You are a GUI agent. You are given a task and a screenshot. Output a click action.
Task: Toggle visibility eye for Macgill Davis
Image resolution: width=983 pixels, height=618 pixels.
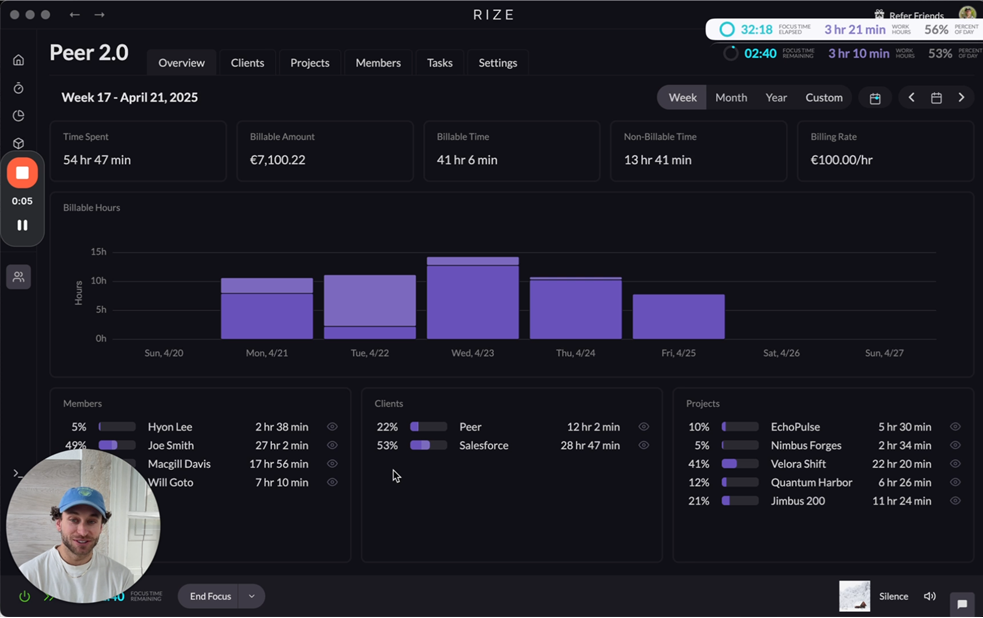(x=332, y=464)
